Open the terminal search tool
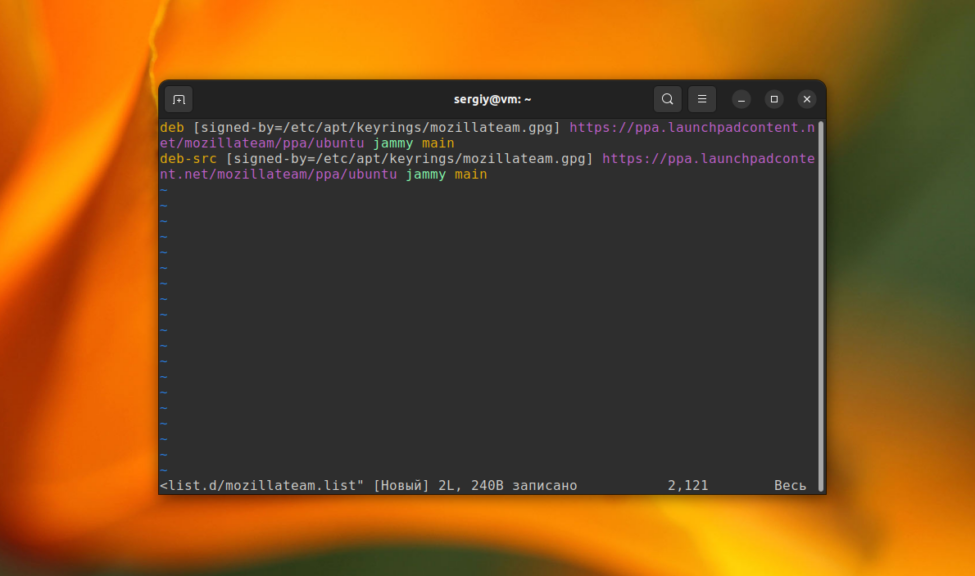 (x=667, y=99)
